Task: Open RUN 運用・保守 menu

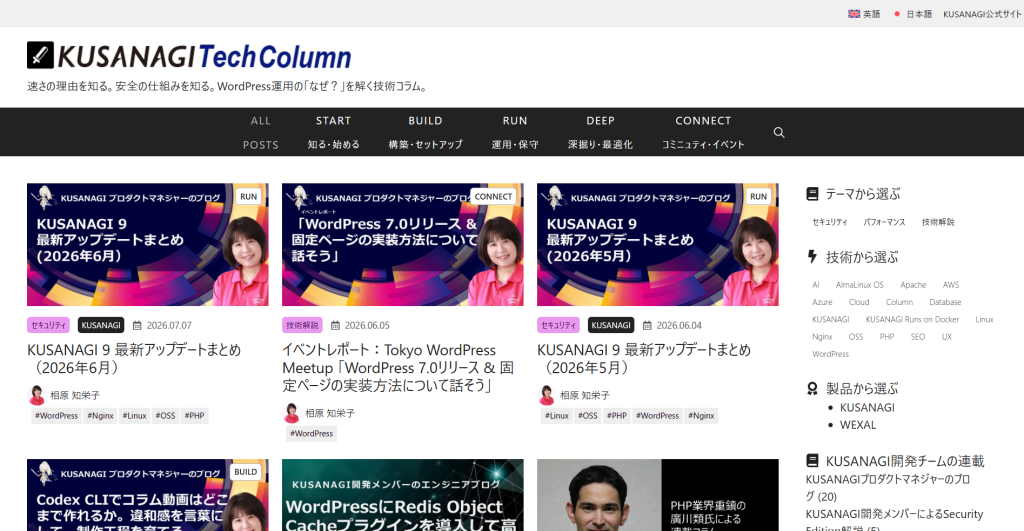Action: 515,133
